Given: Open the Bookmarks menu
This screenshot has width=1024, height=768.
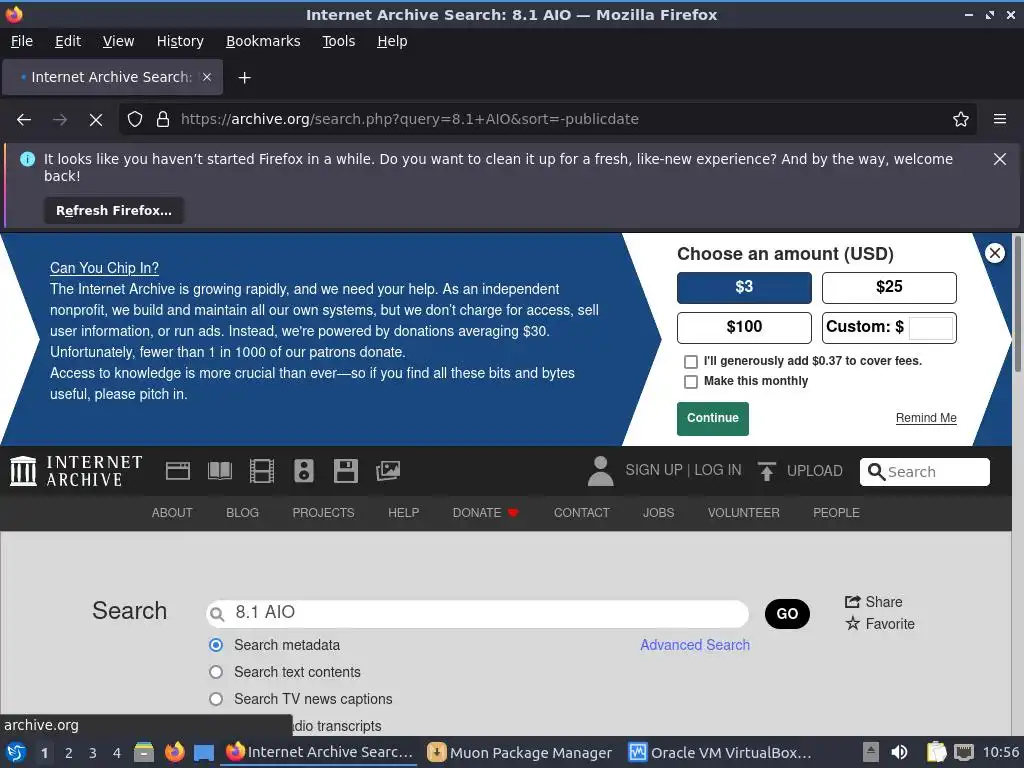Looking at the screenshot, I should click(263, 41).
